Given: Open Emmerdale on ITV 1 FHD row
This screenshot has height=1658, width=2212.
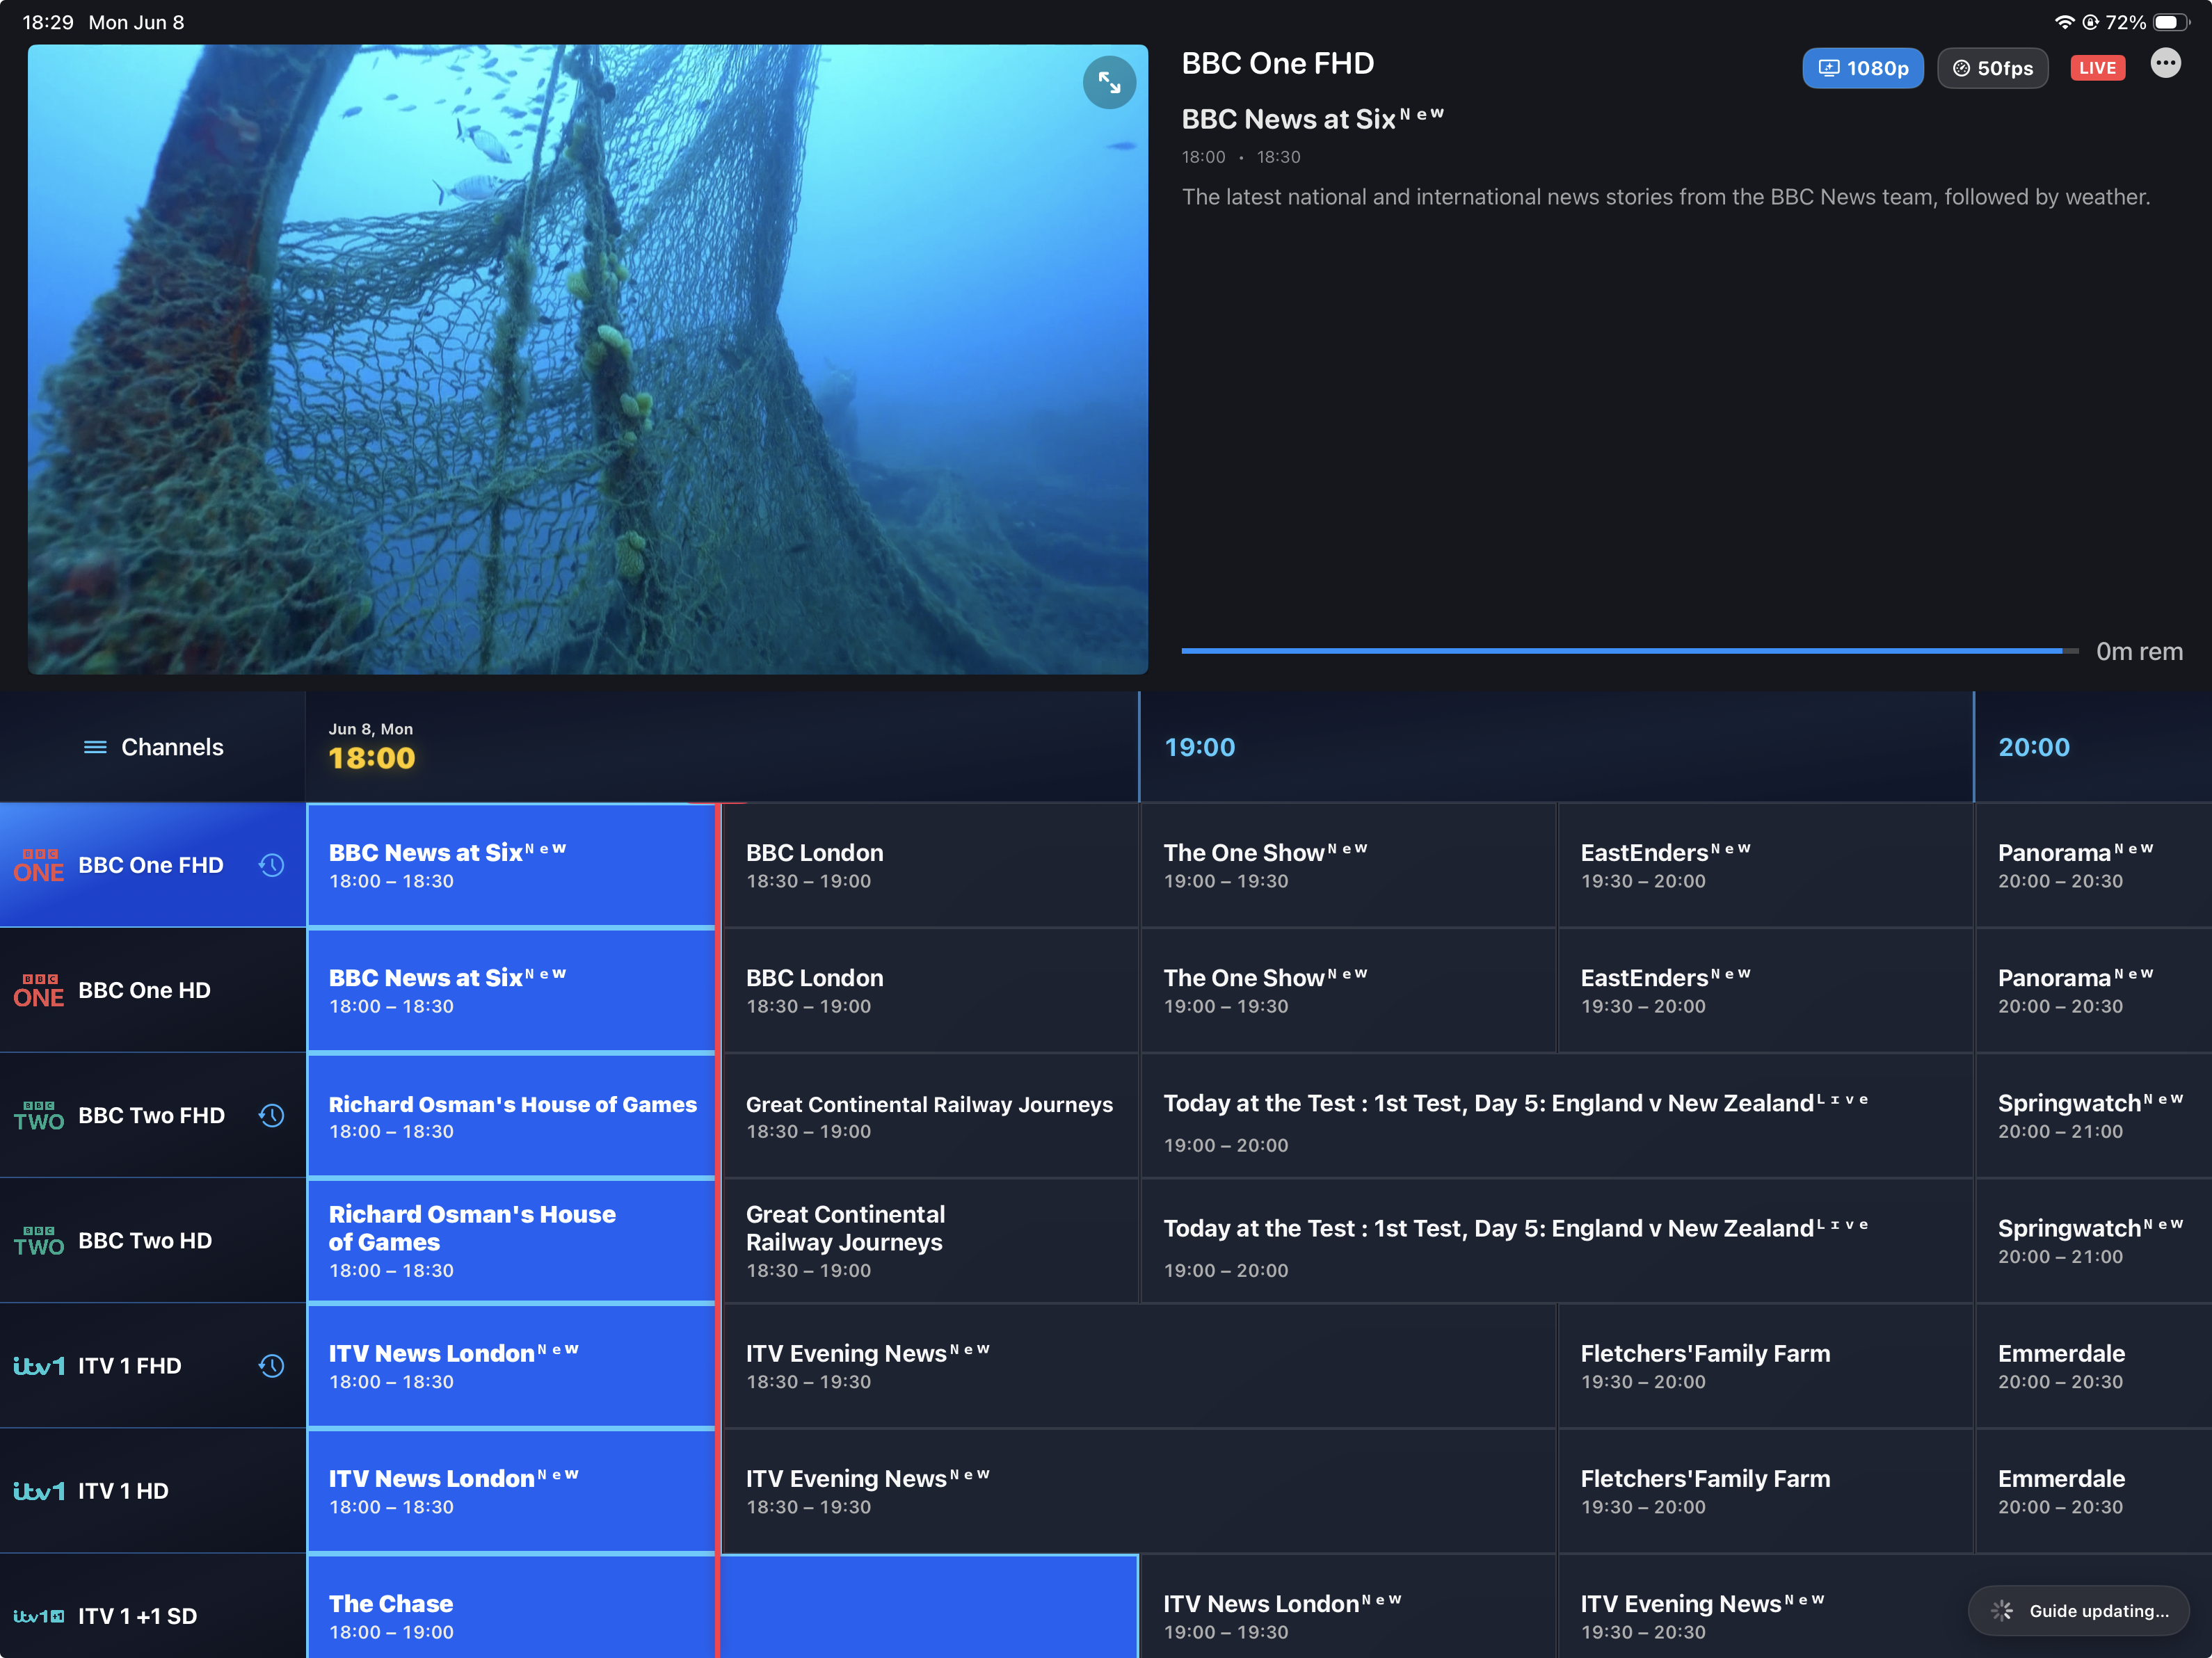Looking at the screenshot, I should coord(2094,1366).
